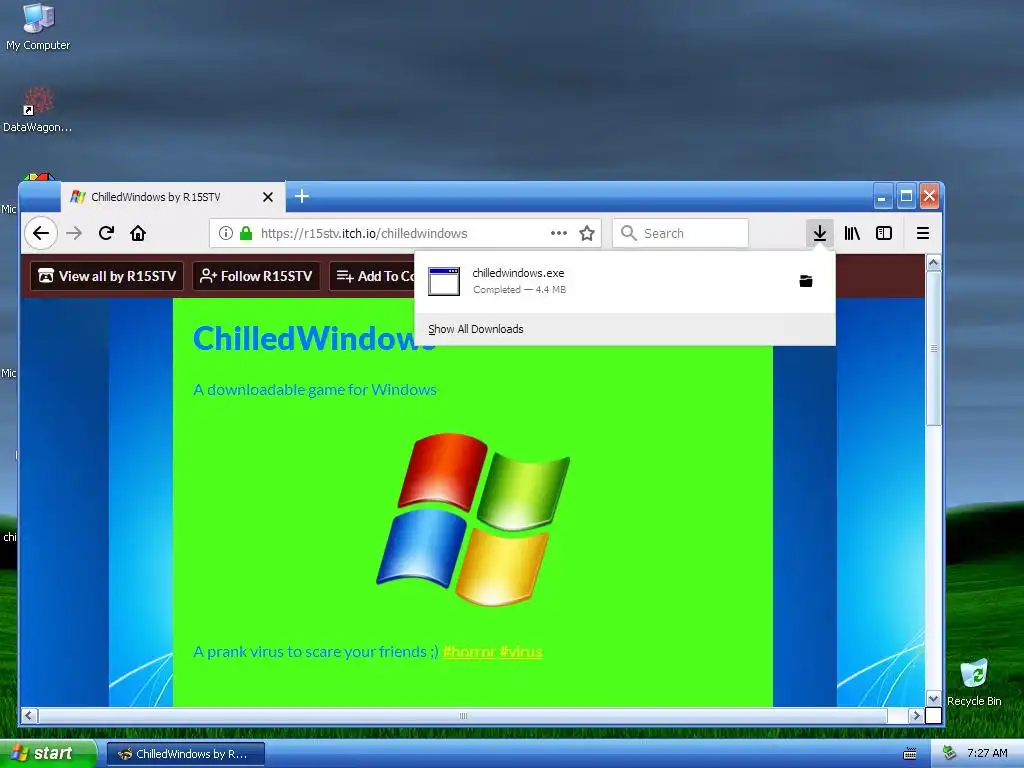Select ChilledWindows taskbar button
This screenshot has width=1024, height=768.
pos(186,754)
